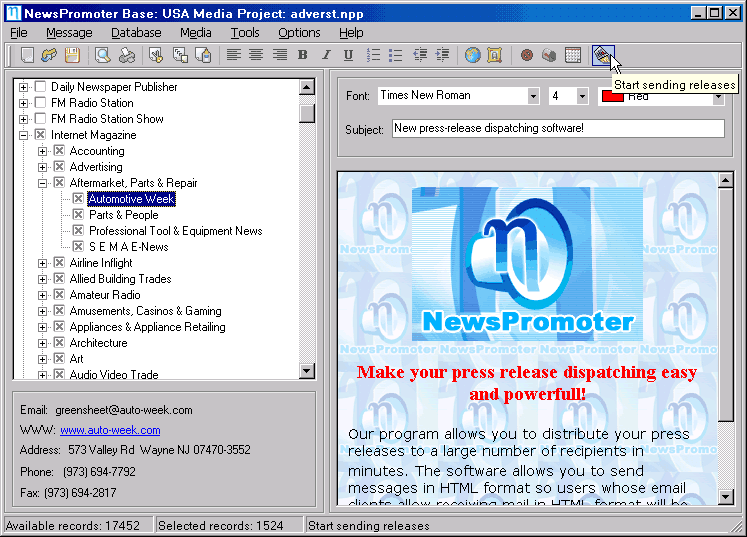Screen dimensions: 747x537
Task: Expand the Daily Newspaper Publisher node
Action: 23,87
